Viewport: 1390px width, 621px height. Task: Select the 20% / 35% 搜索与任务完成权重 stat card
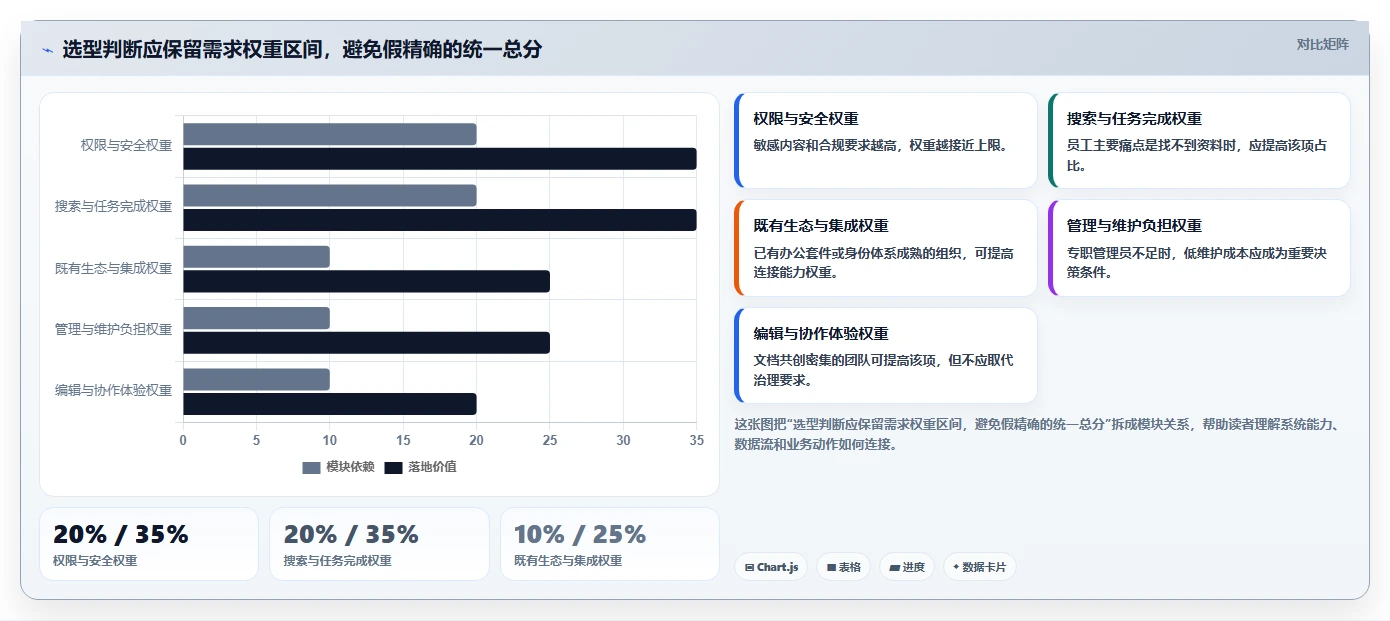pos(379,544)
